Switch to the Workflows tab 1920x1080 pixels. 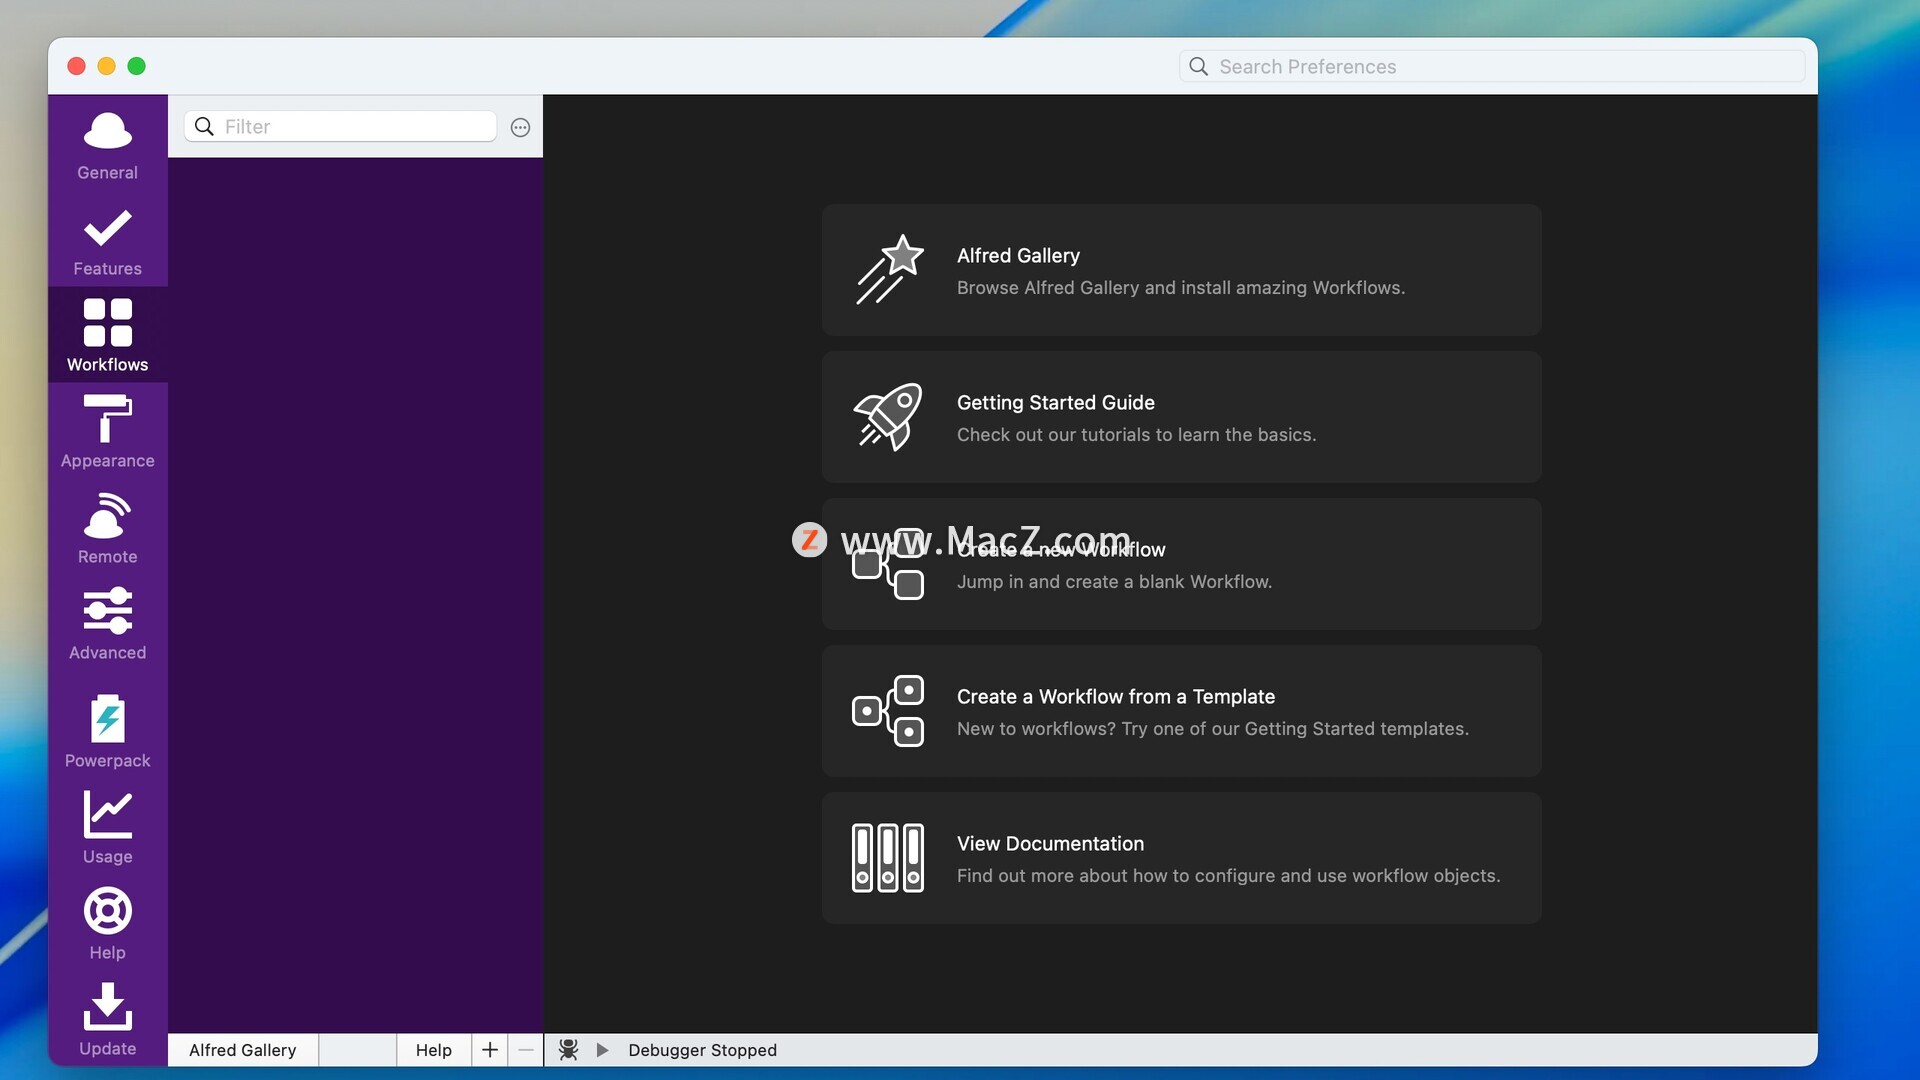coord(107,335)
